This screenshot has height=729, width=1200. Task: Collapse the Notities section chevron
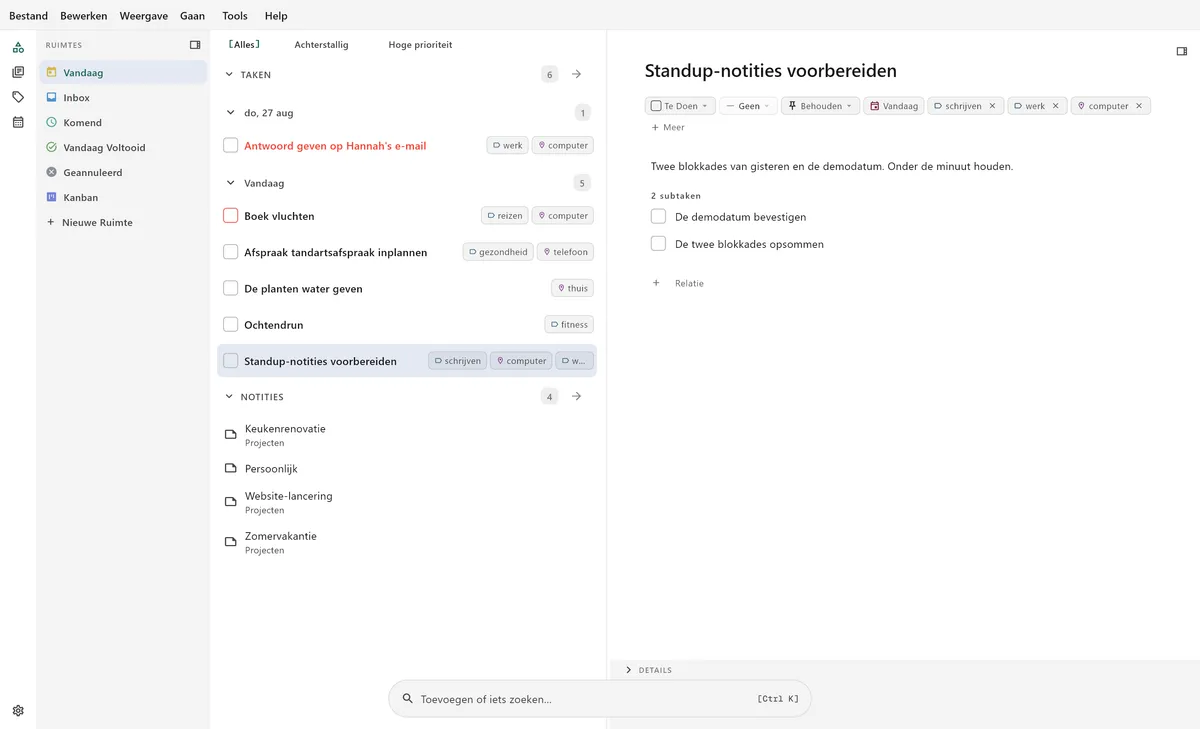229,397
